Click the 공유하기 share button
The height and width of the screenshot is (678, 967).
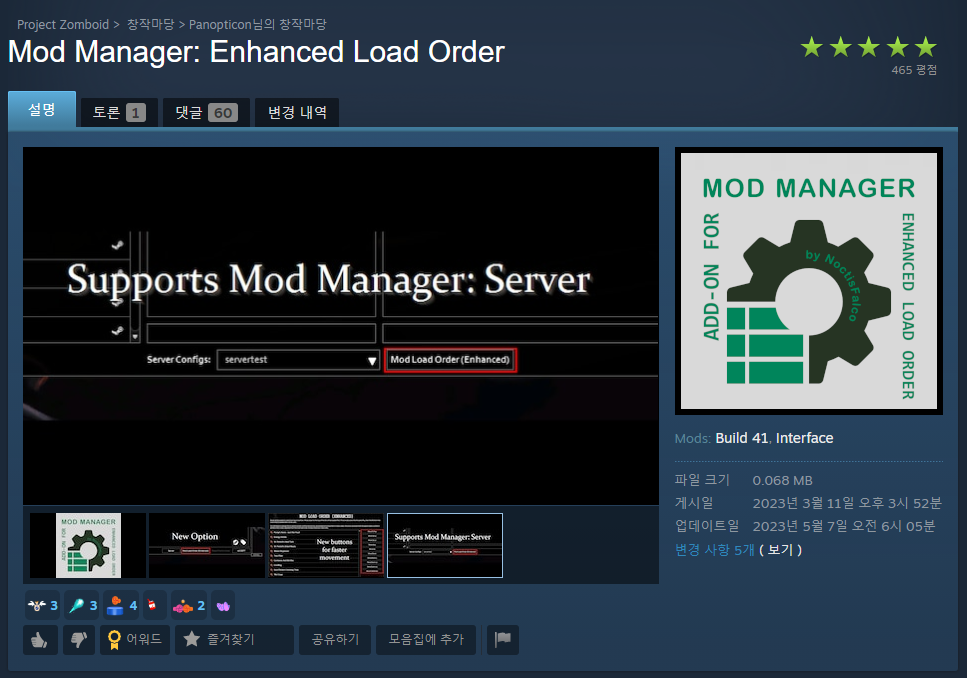coord(335,640)
